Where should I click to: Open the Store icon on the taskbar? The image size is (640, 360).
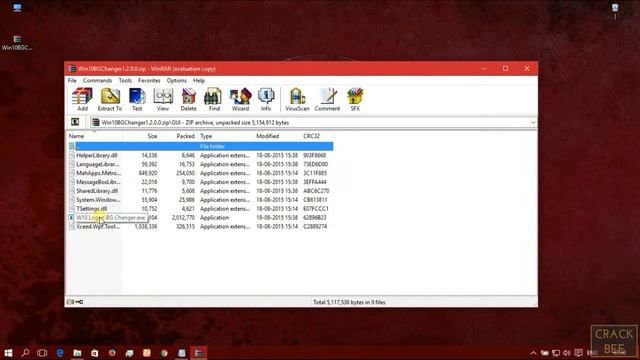pos(95,353)
